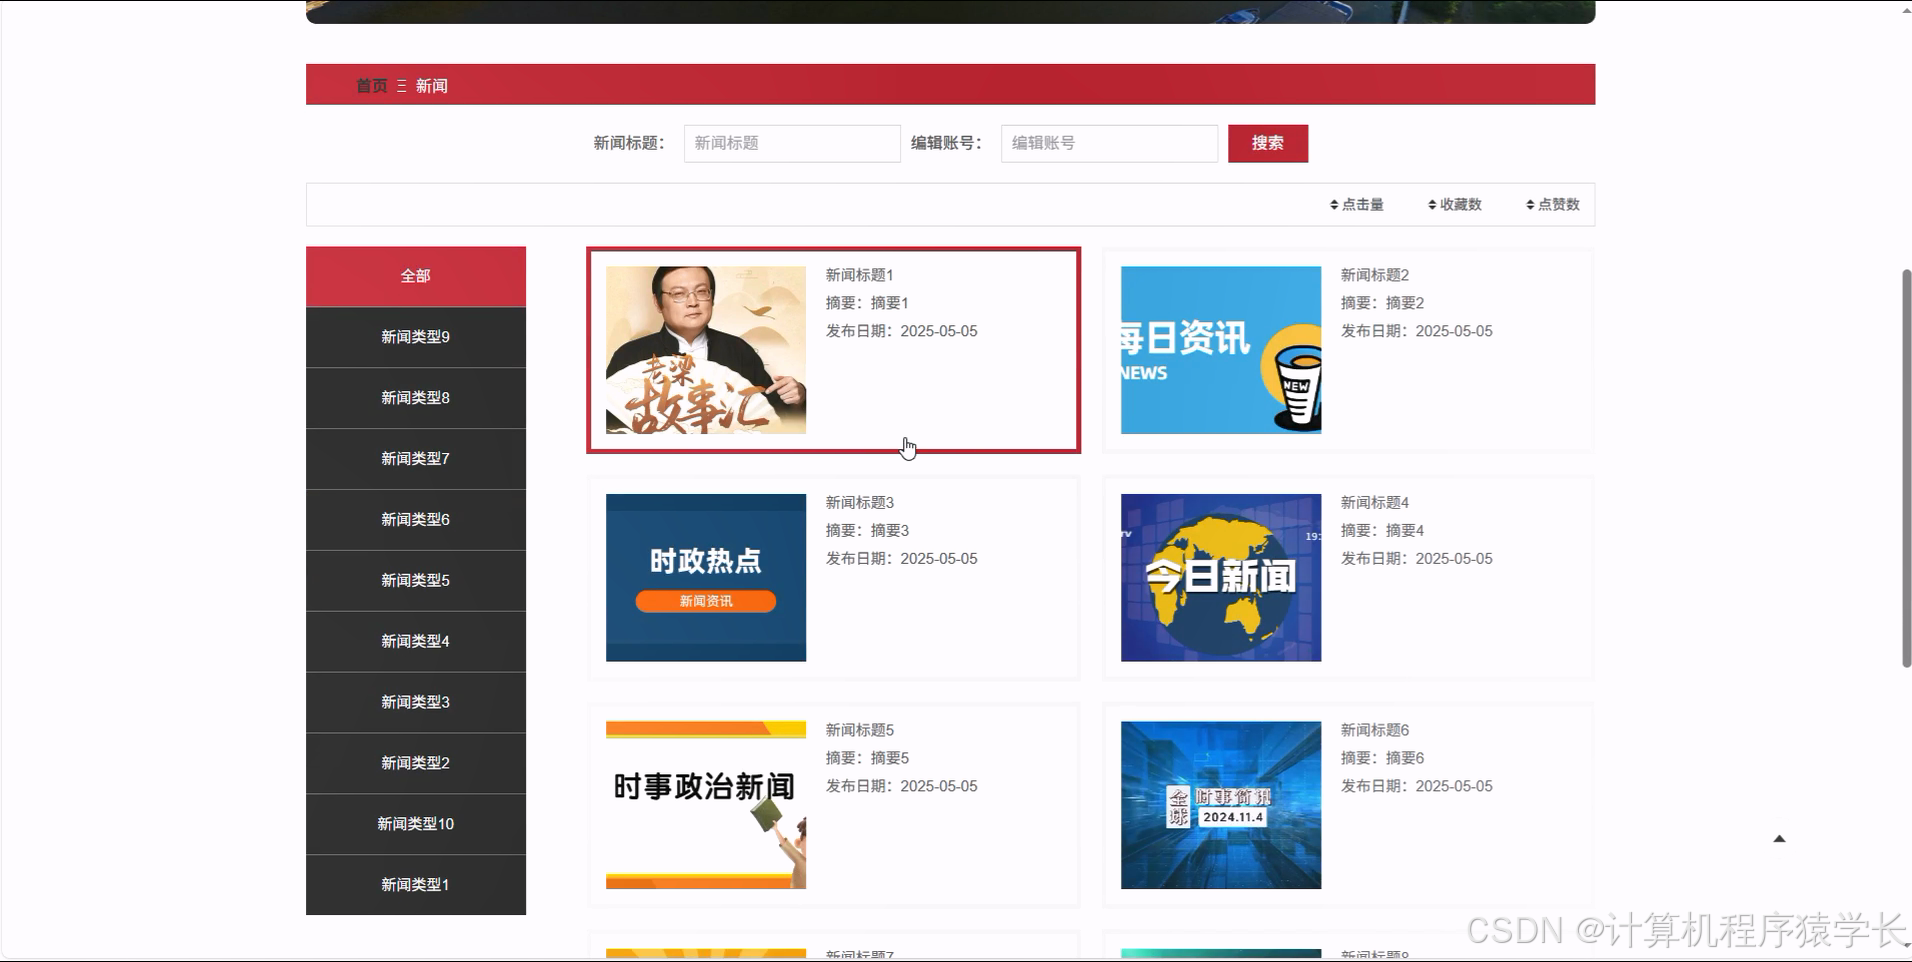
Task: Click the 每日资讯 news thumbnail image
Action: 1219,349
